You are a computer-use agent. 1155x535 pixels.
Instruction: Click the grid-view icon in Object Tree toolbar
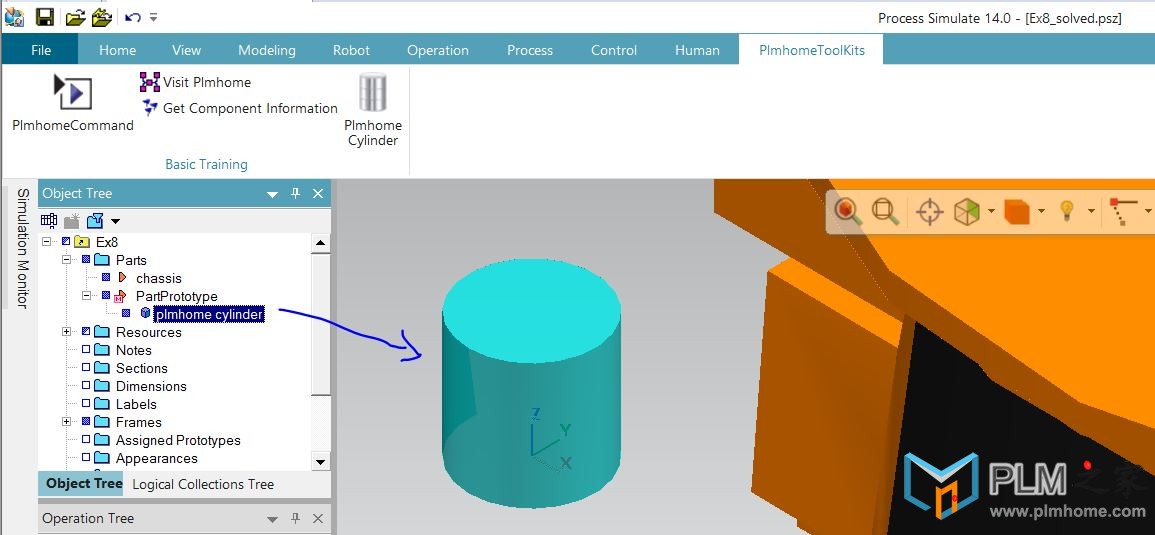click(x=49, y=220)
